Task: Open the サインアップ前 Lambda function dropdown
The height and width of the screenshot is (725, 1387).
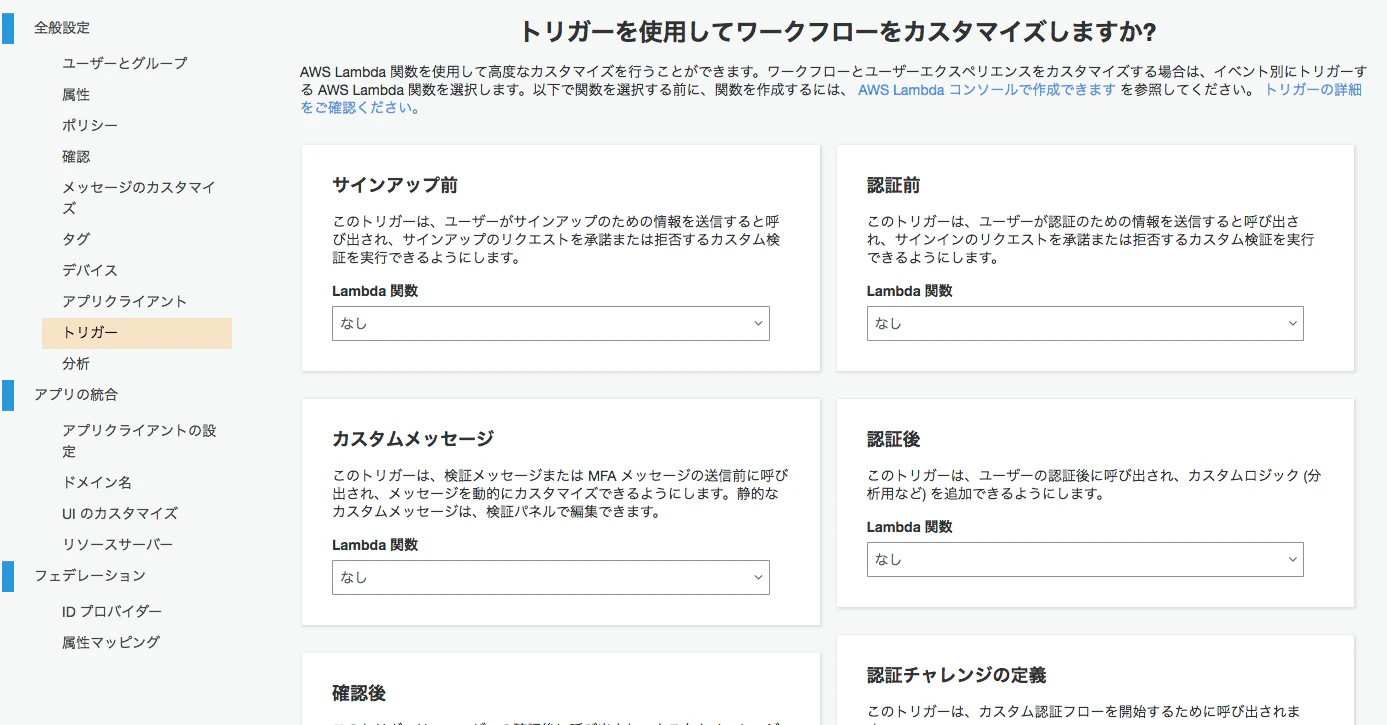Action: click(550, 323)
